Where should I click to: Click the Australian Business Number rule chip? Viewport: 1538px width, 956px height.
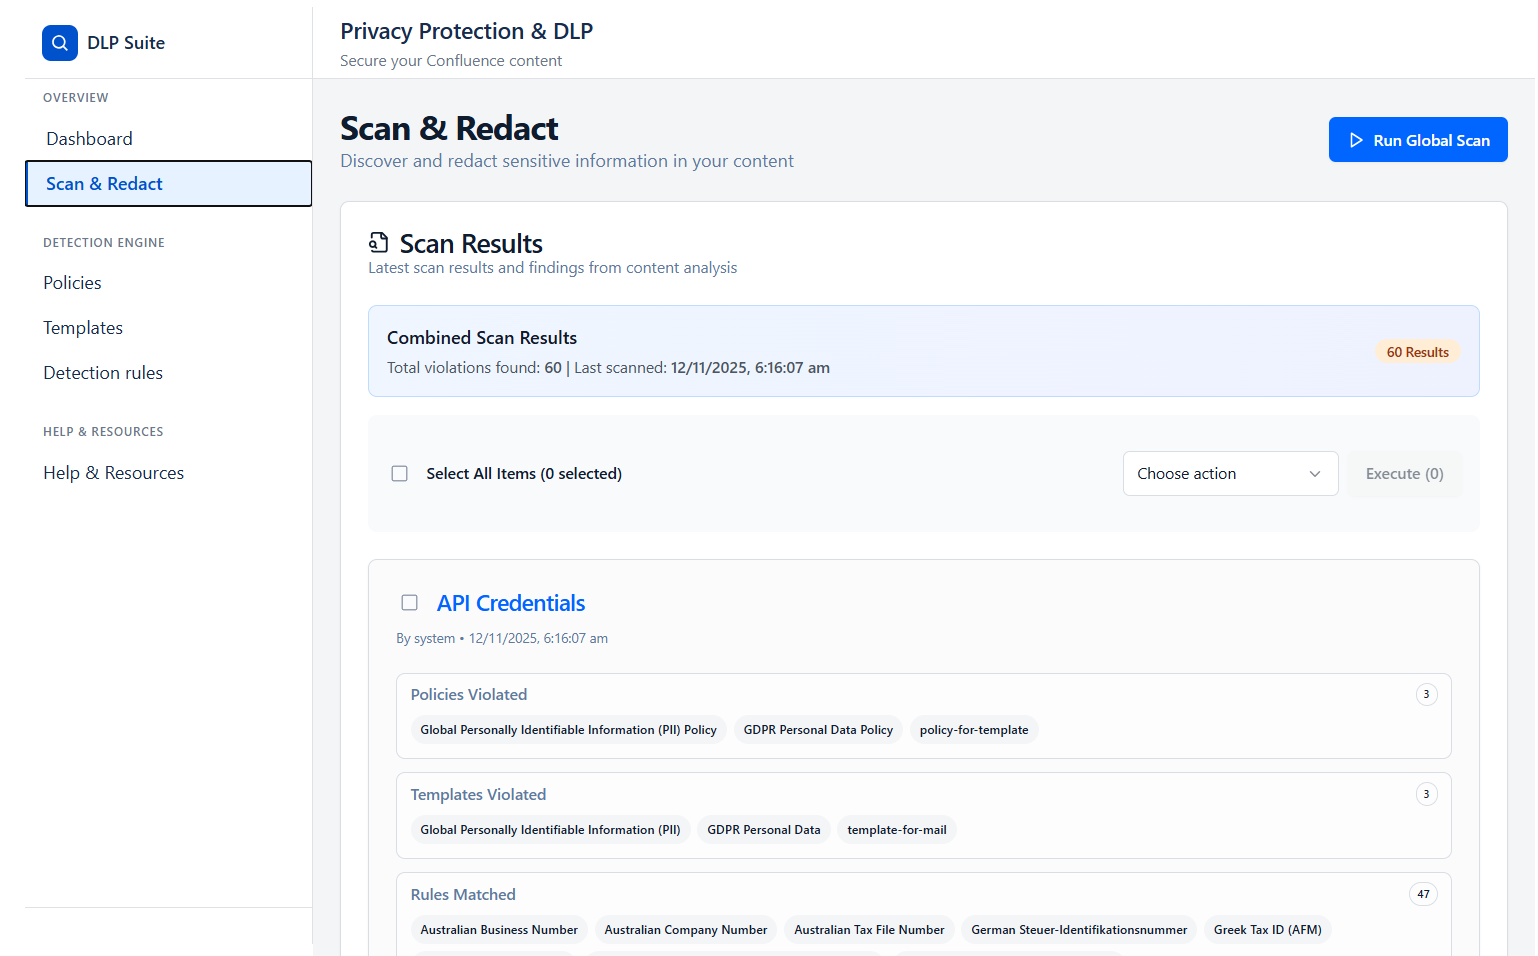click(498, 929)
